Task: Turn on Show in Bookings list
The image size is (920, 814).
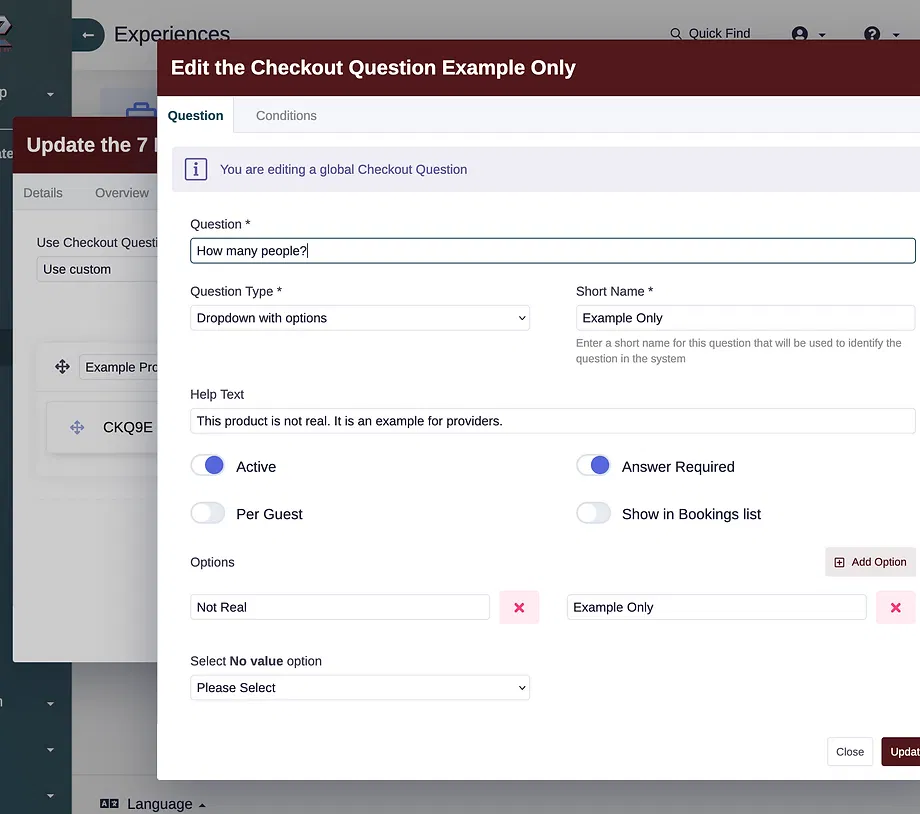Action: [x=594, y=514]
